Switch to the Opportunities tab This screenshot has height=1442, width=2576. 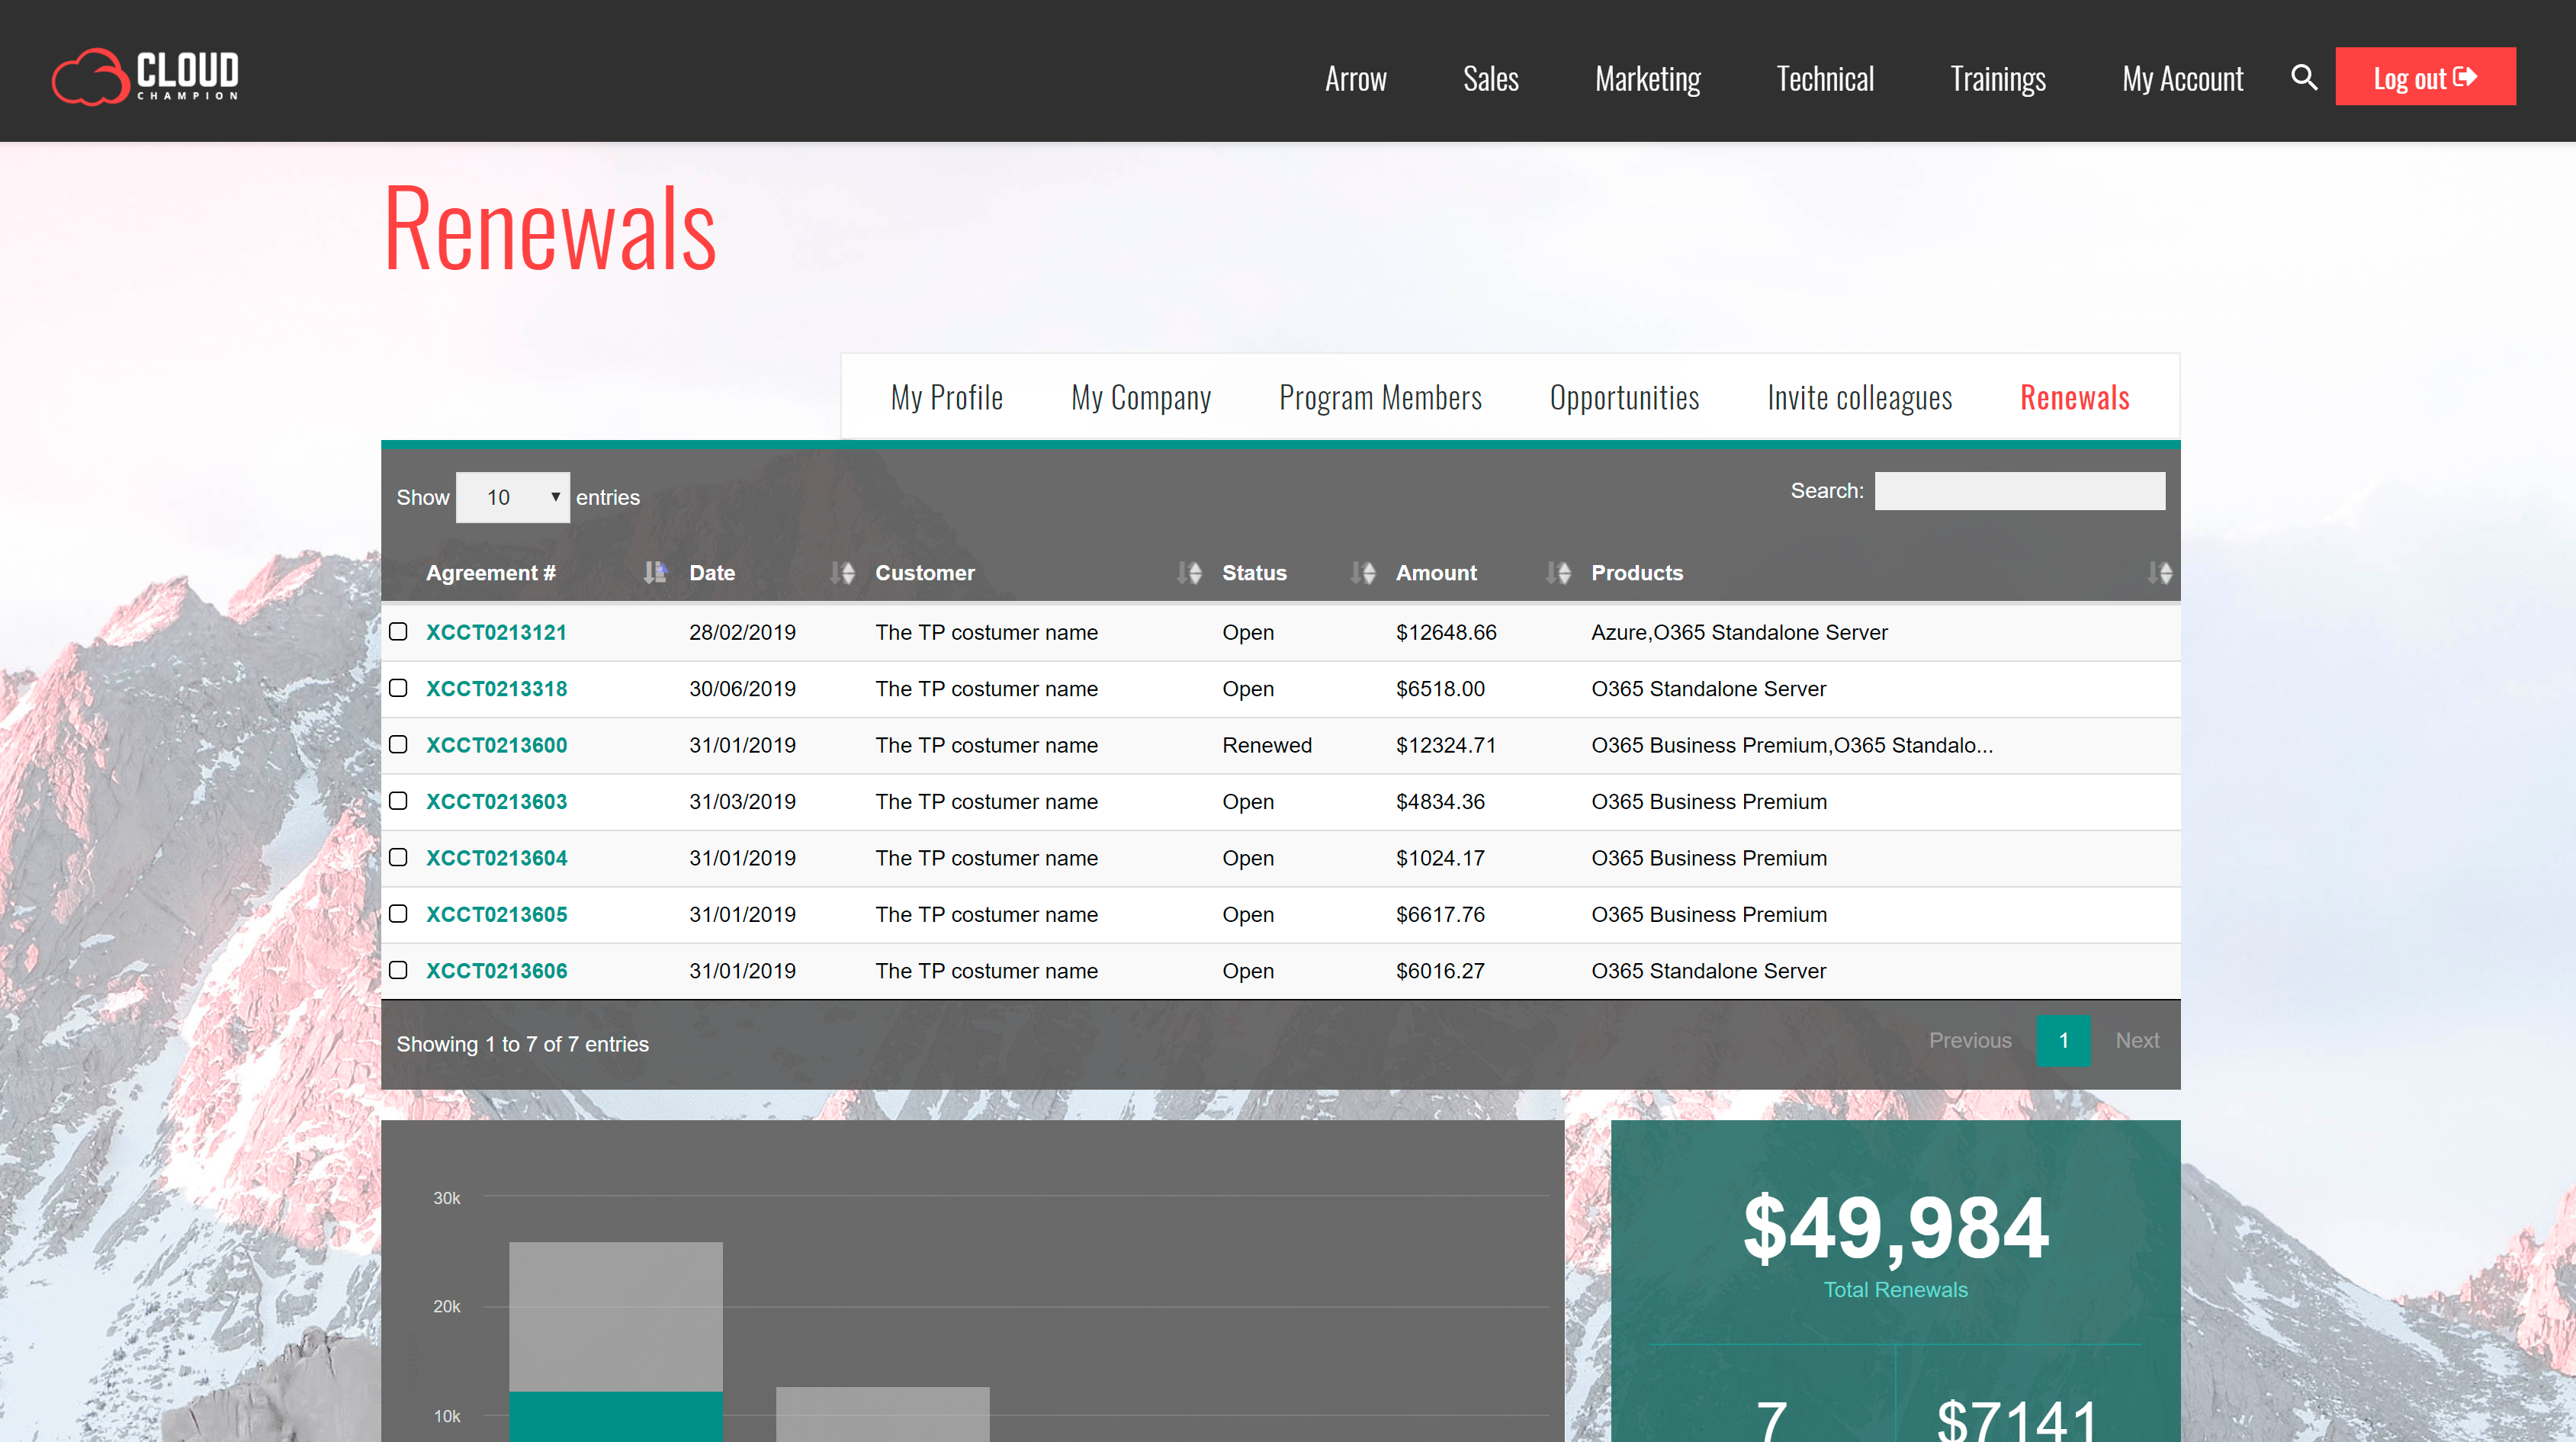click(1624, 398)
